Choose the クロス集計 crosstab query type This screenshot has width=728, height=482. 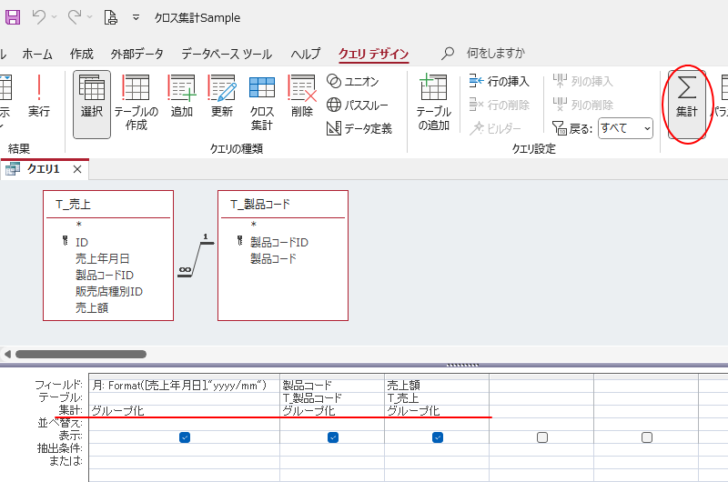(x=262, y=103)
